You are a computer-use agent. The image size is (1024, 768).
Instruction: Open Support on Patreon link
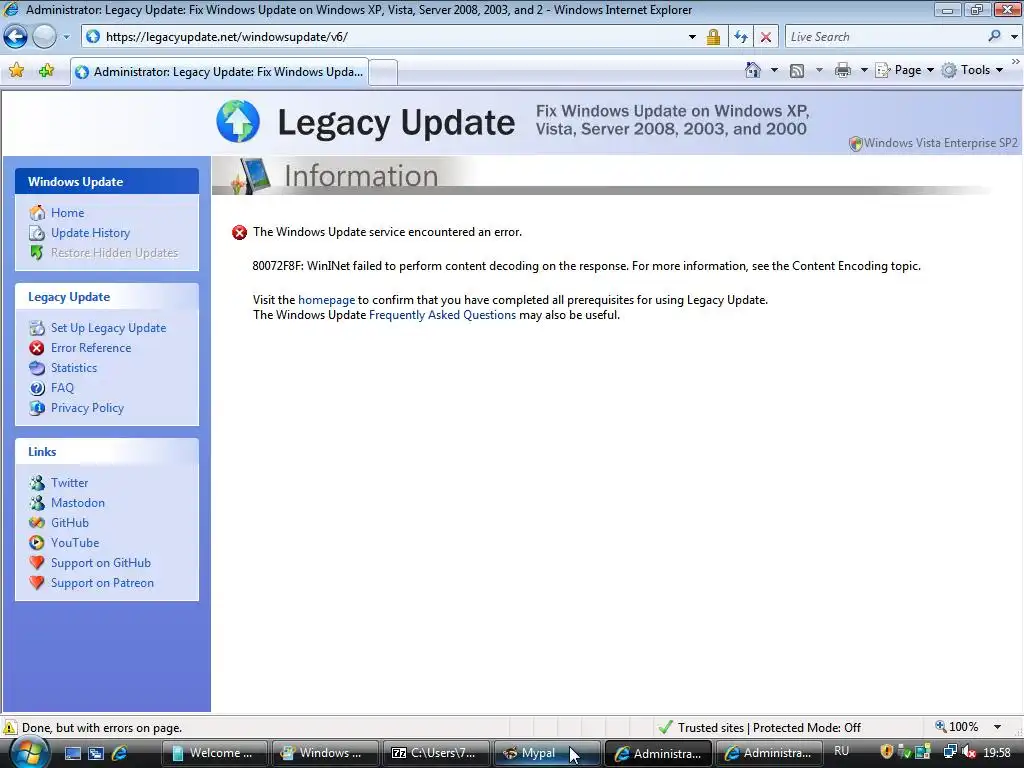pos(102,583)
